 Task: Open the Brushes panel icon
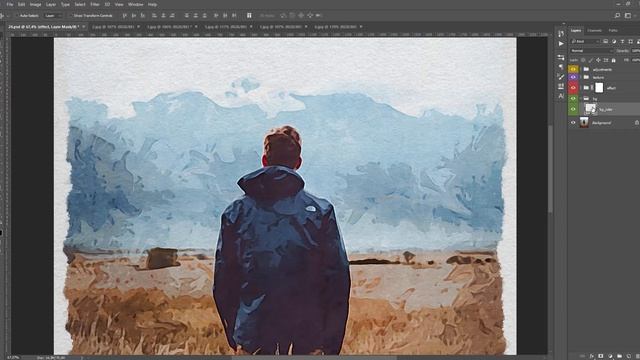click(x=561, y=76)
